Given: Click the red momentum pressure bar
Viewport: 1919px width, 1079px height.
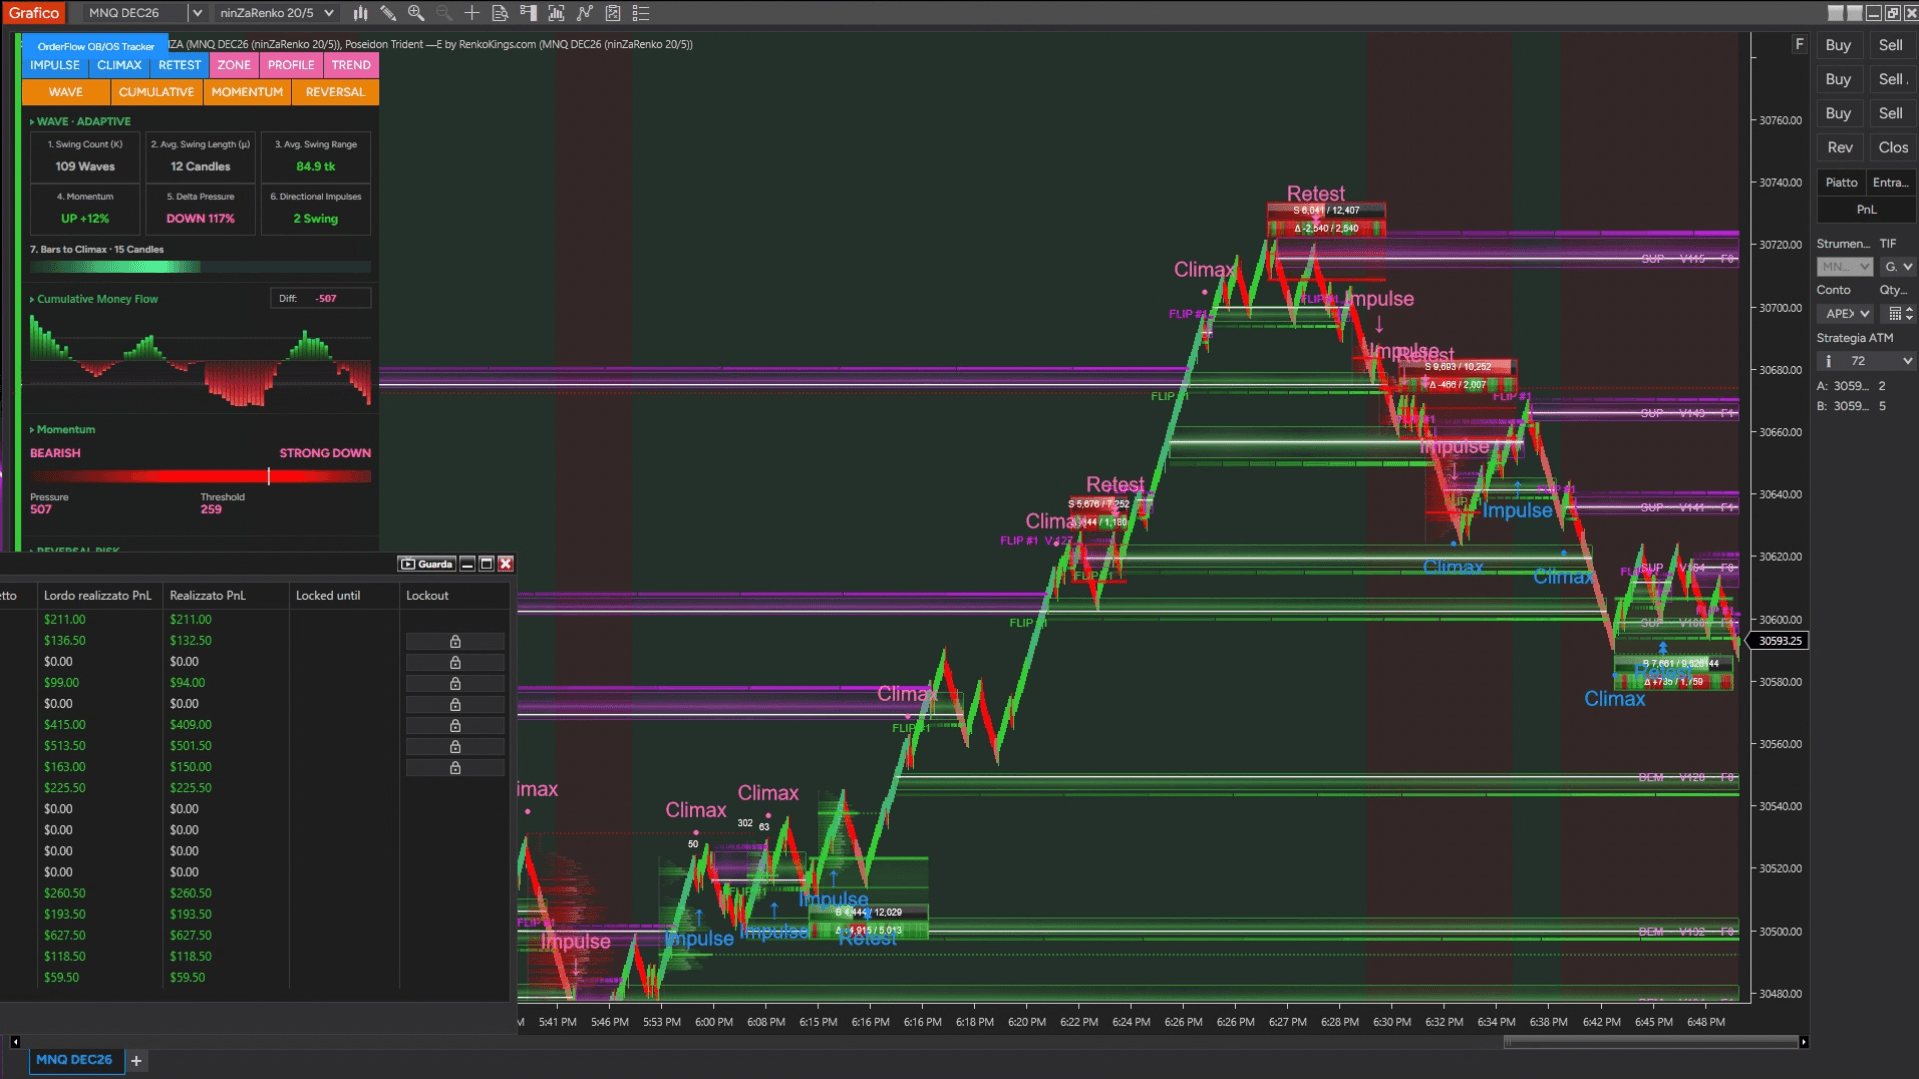Looking at the screenshot, I should click(200, 476).
